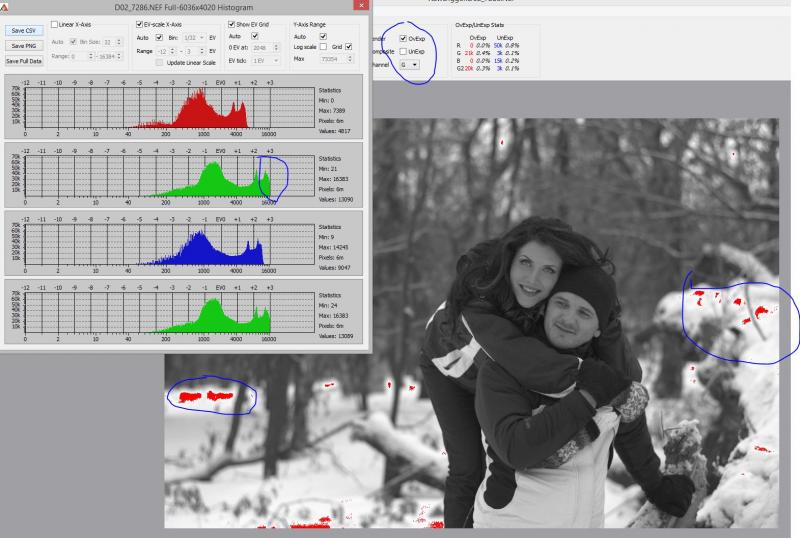Click the Save CSV button
The image size is (800, 538).
coord(23,31)
